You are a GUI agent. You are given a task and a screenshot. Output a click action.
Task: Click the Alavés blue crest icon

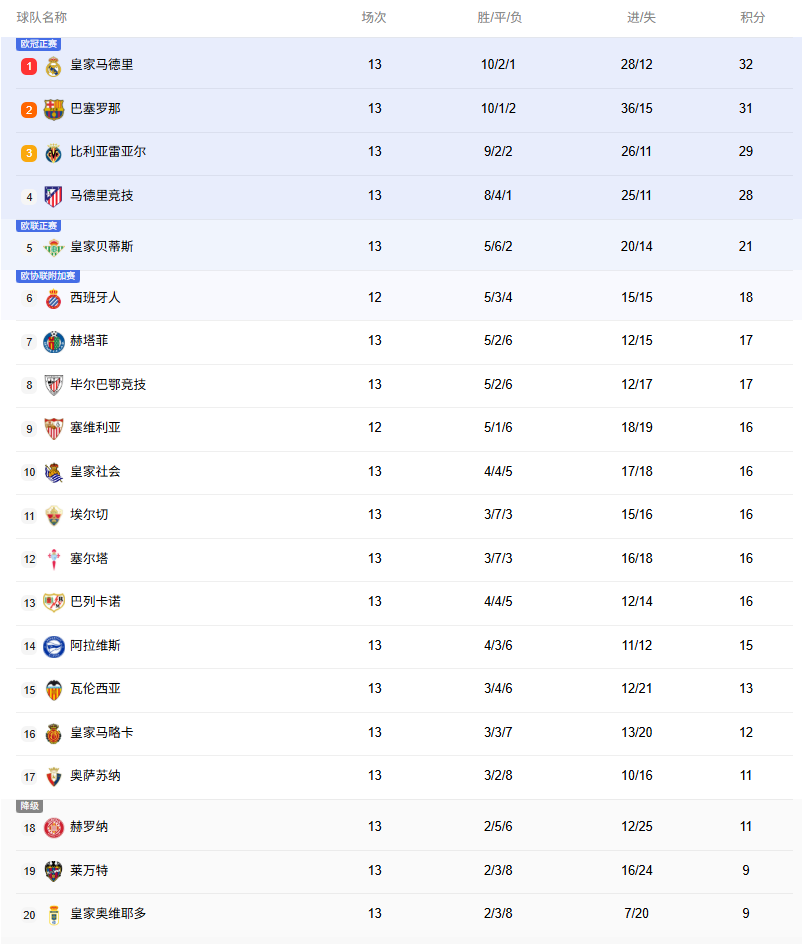(54, 646)
